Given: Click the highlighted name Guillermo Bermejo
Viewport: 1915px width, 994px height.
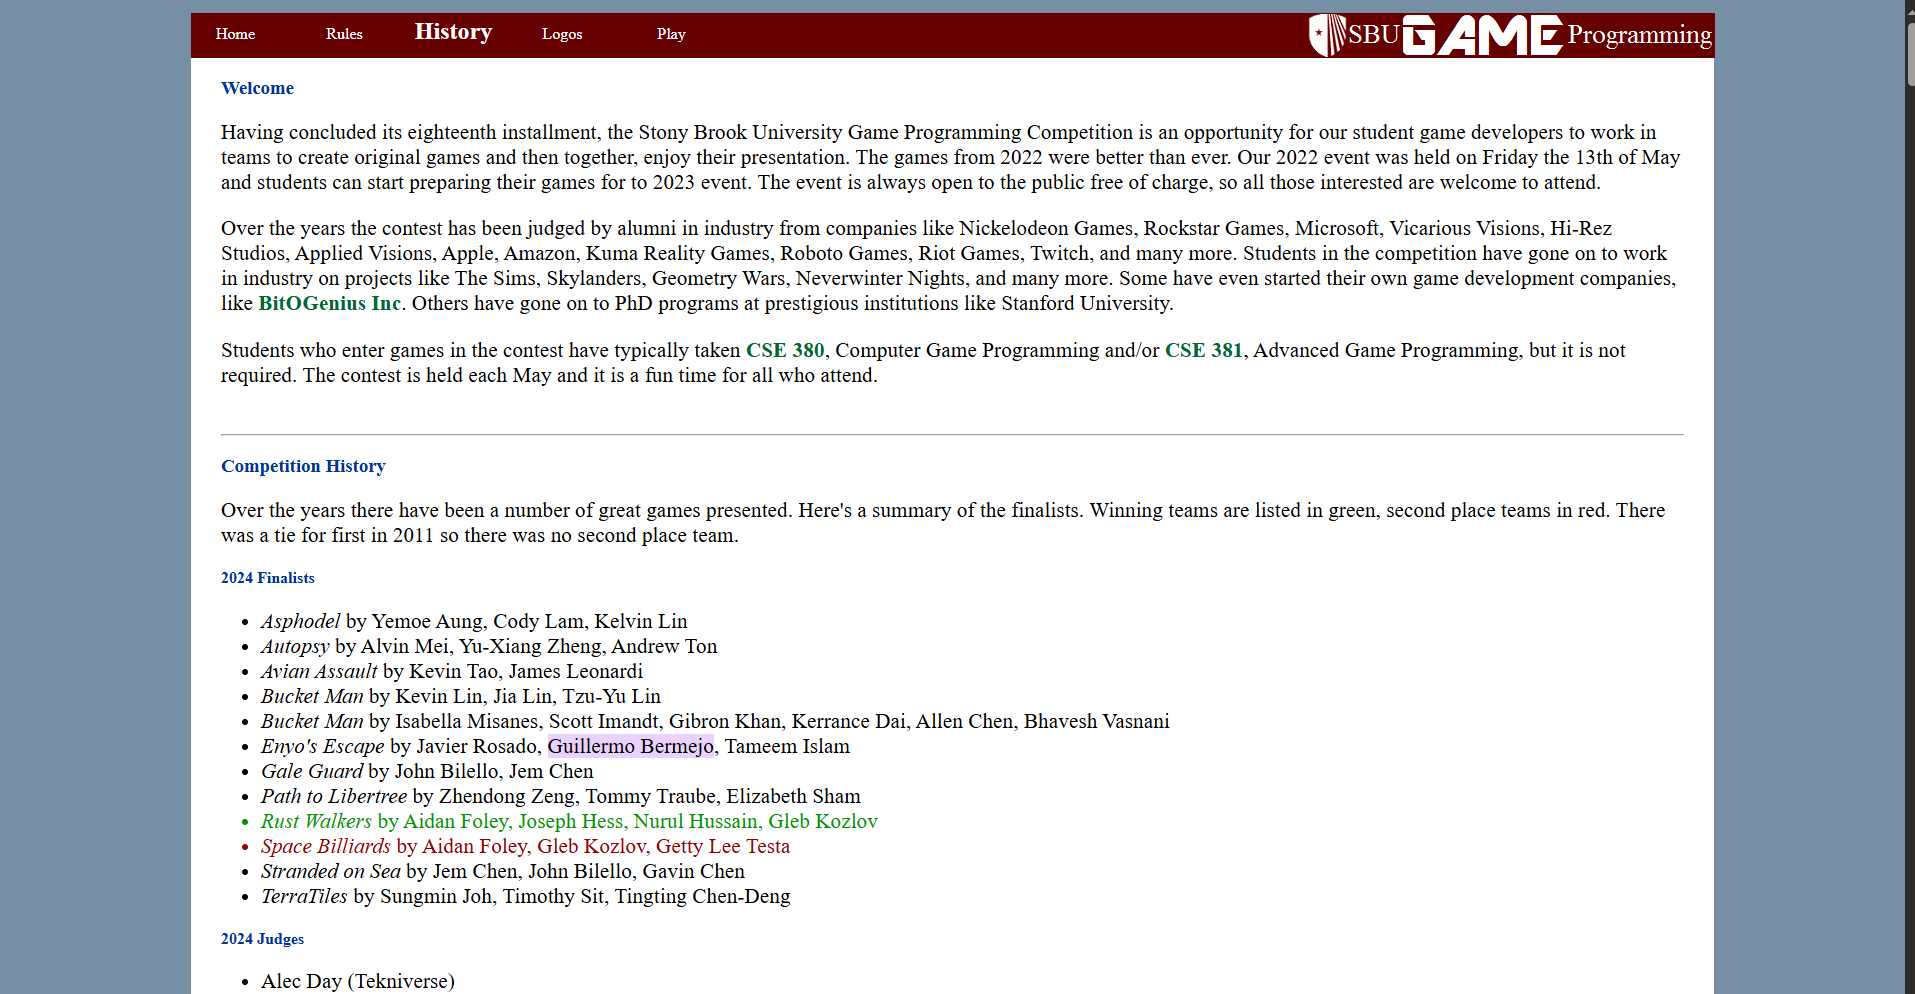Looking at the screenshot, I should tap(630, 747).
